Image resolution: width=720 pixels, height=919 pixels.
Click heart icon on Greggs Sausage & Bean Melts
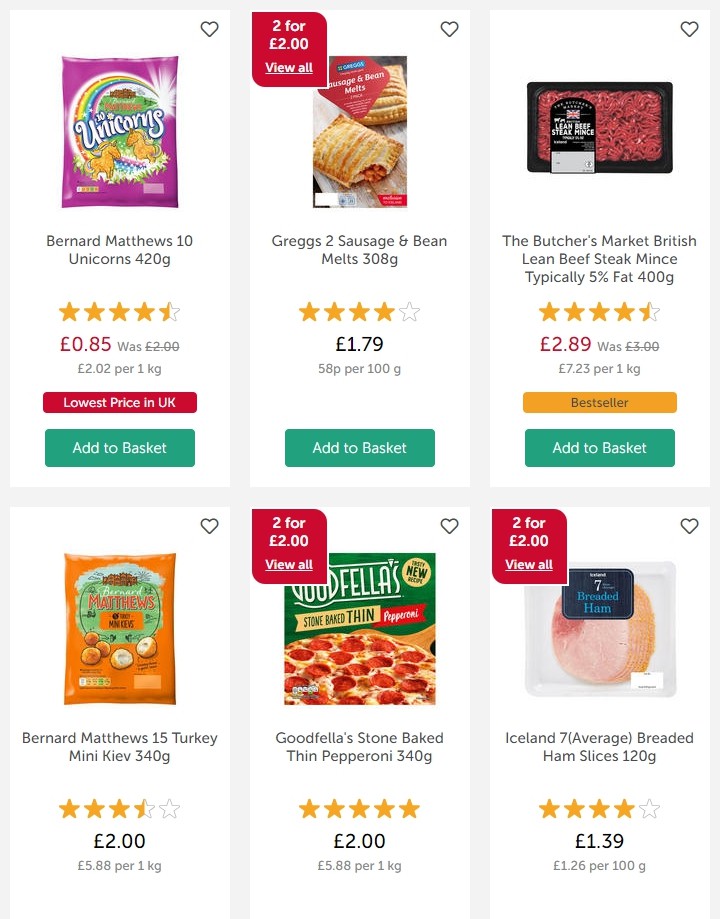coord(449,30)
